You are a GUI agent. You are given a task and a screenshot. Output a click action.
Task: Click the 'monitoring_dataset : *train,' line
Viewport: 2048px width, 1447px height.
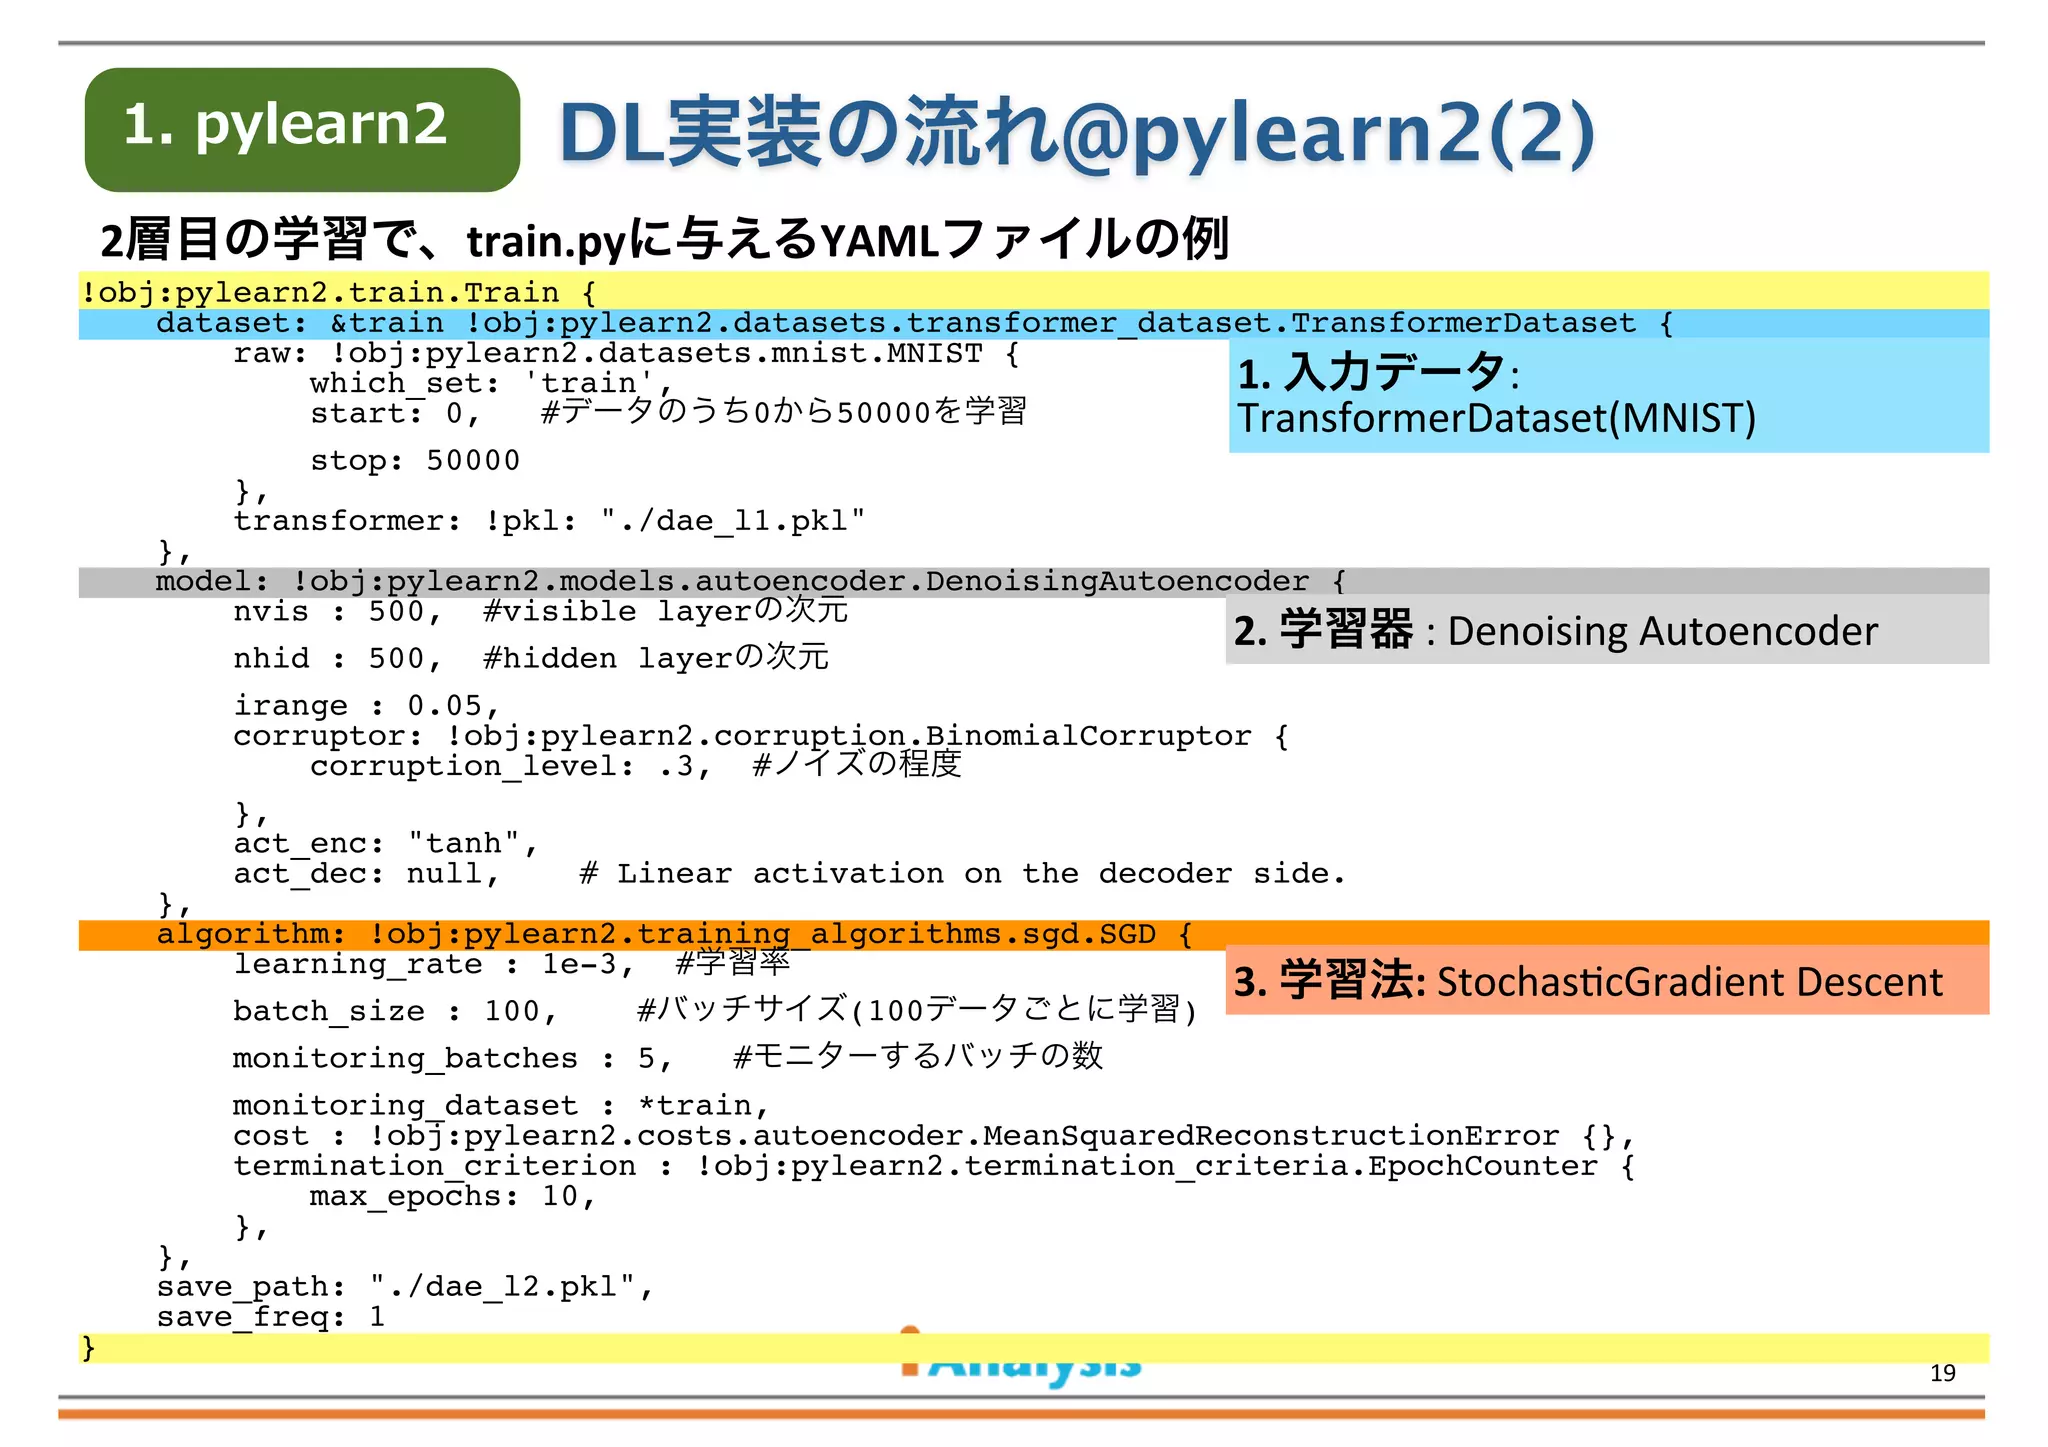[x=501, y=1105]
